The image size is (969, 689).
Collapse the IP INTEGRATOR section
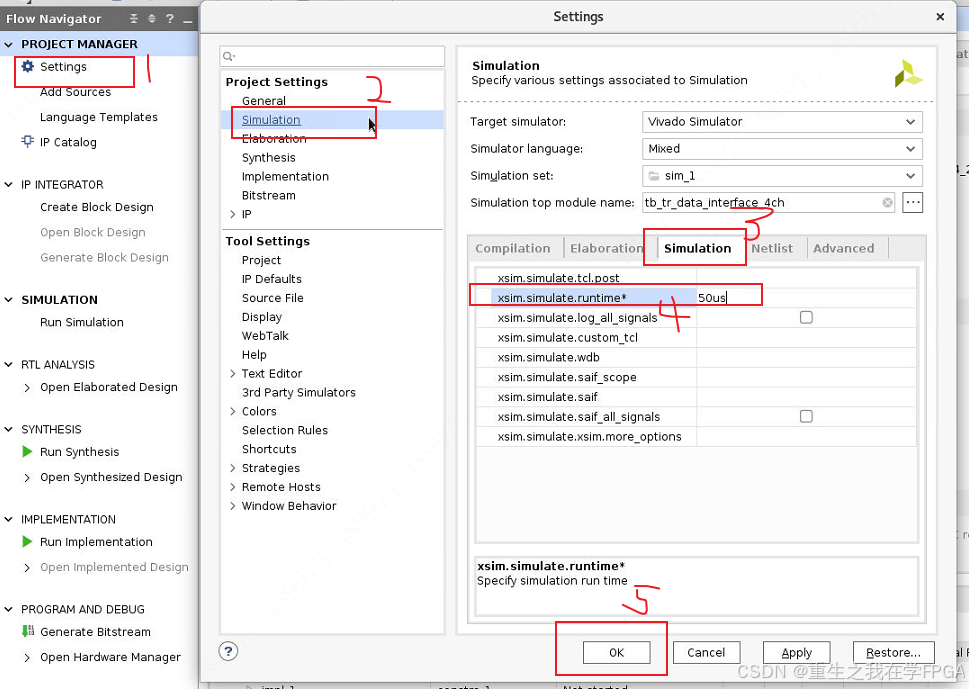pyautogui.click(x=9, y=184)
